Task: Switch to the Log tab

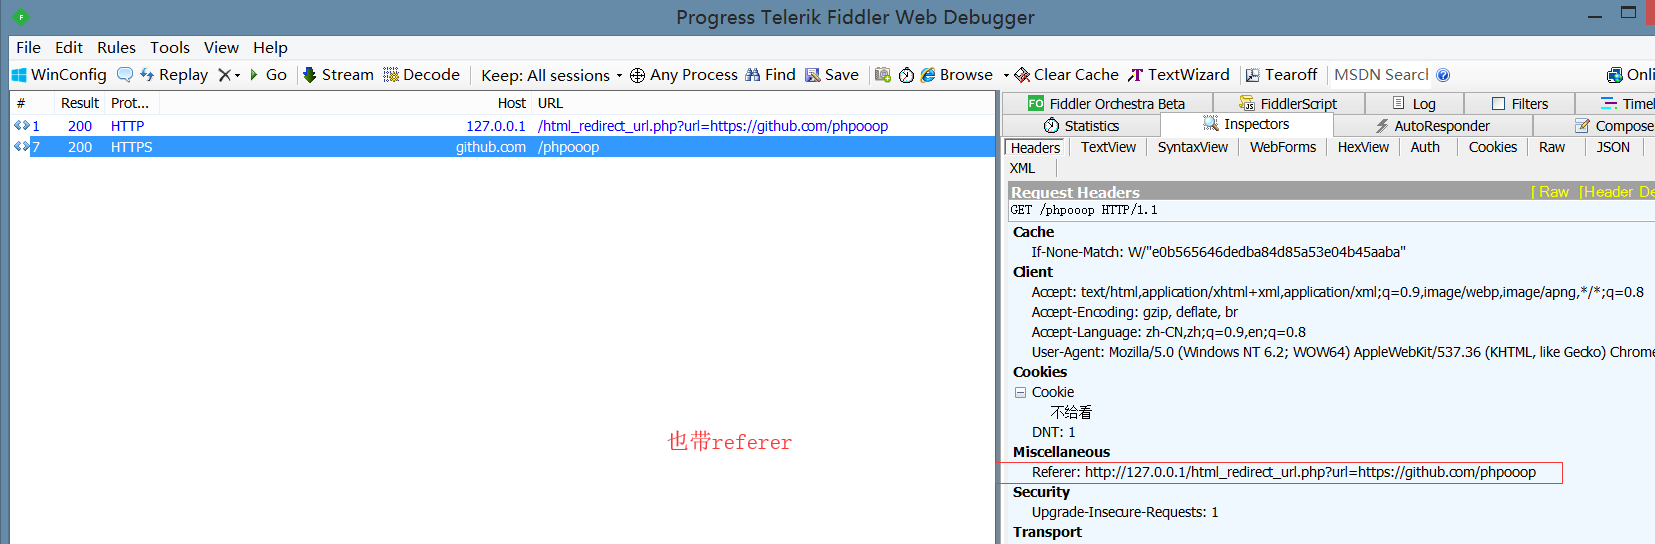Action: pyautogui.click(x=1414, y=104)
